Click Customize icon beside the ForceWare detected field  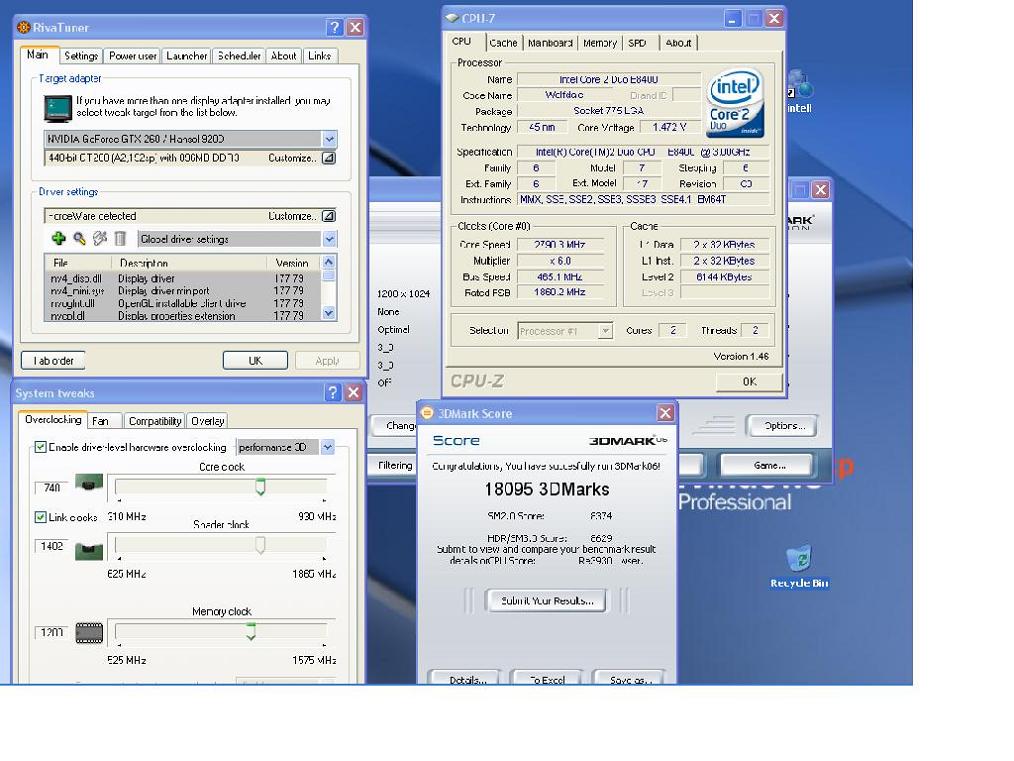click(x=328, y=216)
